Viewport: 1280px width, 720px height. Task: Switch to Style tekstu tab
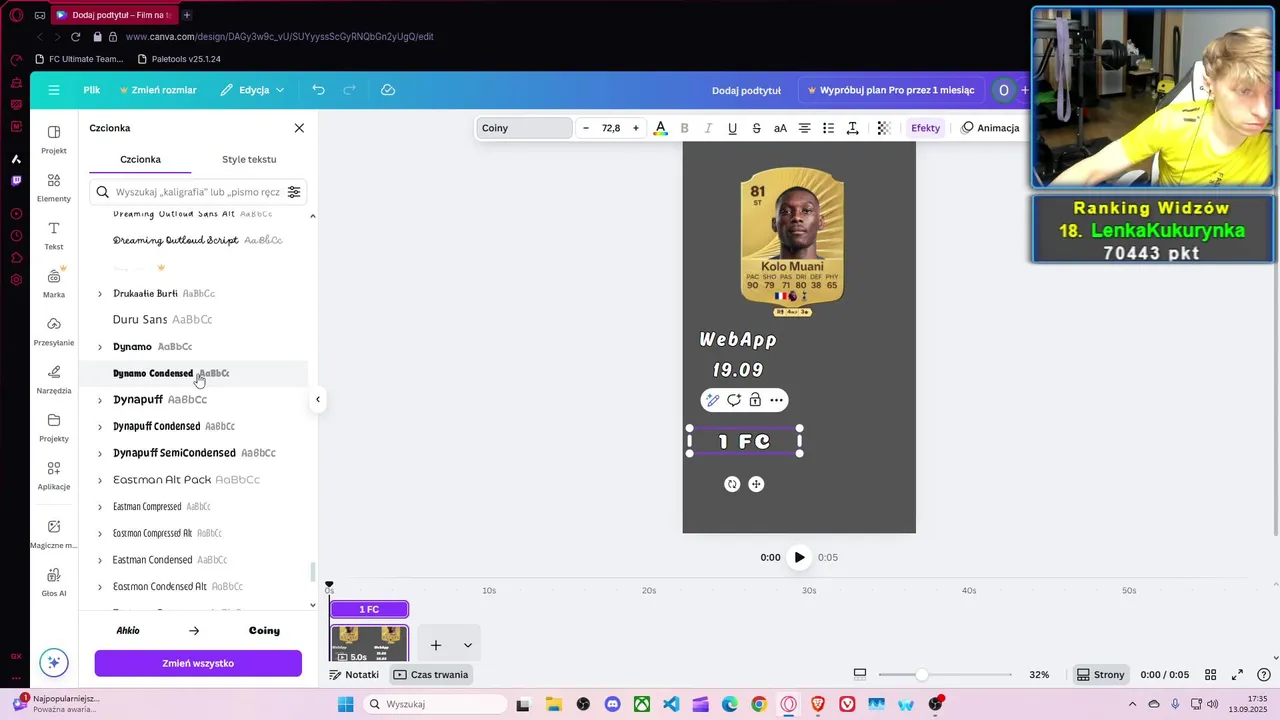pos(249,159)
